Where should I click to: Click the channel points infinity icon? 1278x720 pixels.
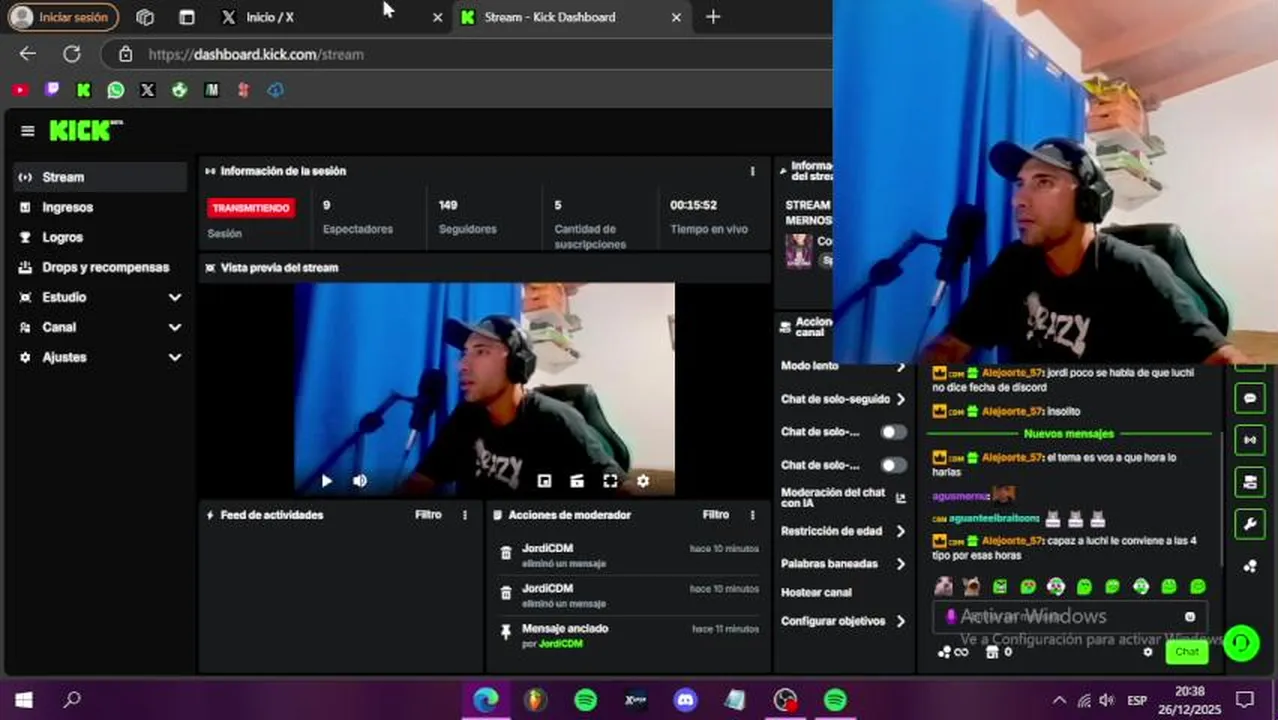click(952, 652)
